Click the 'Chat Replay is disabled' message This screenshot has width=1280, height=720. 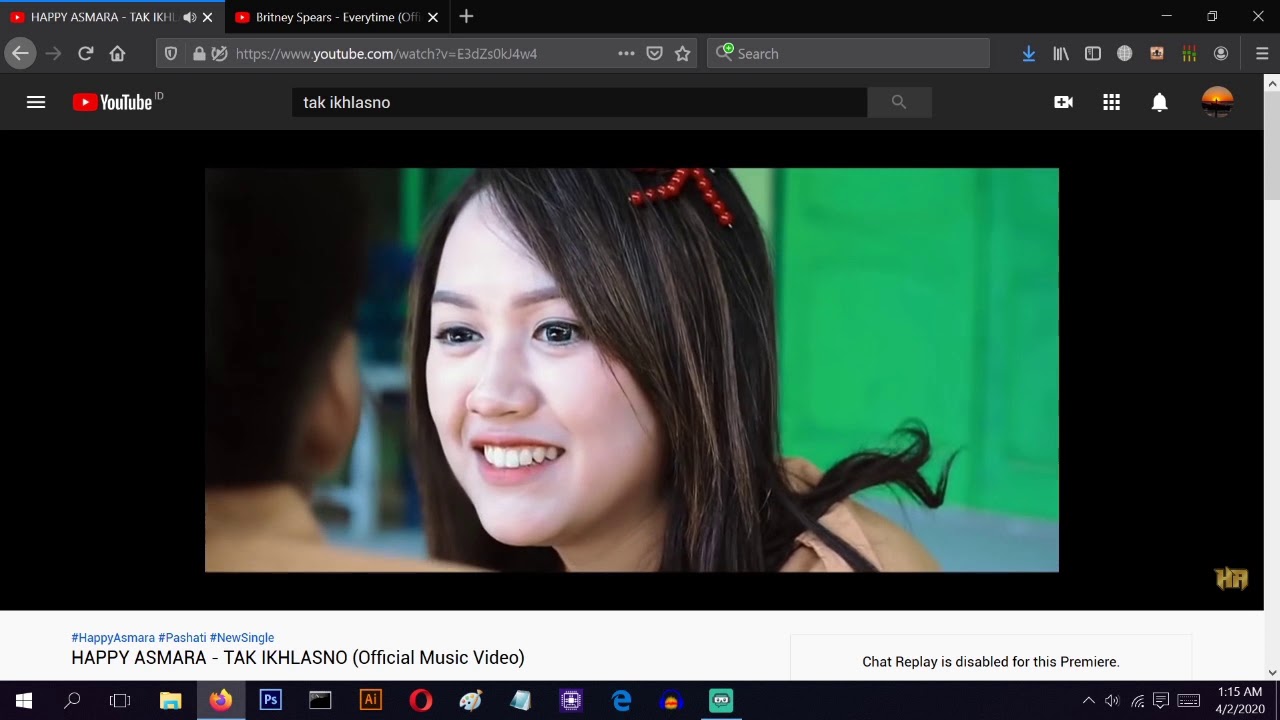tap(991, 662)
